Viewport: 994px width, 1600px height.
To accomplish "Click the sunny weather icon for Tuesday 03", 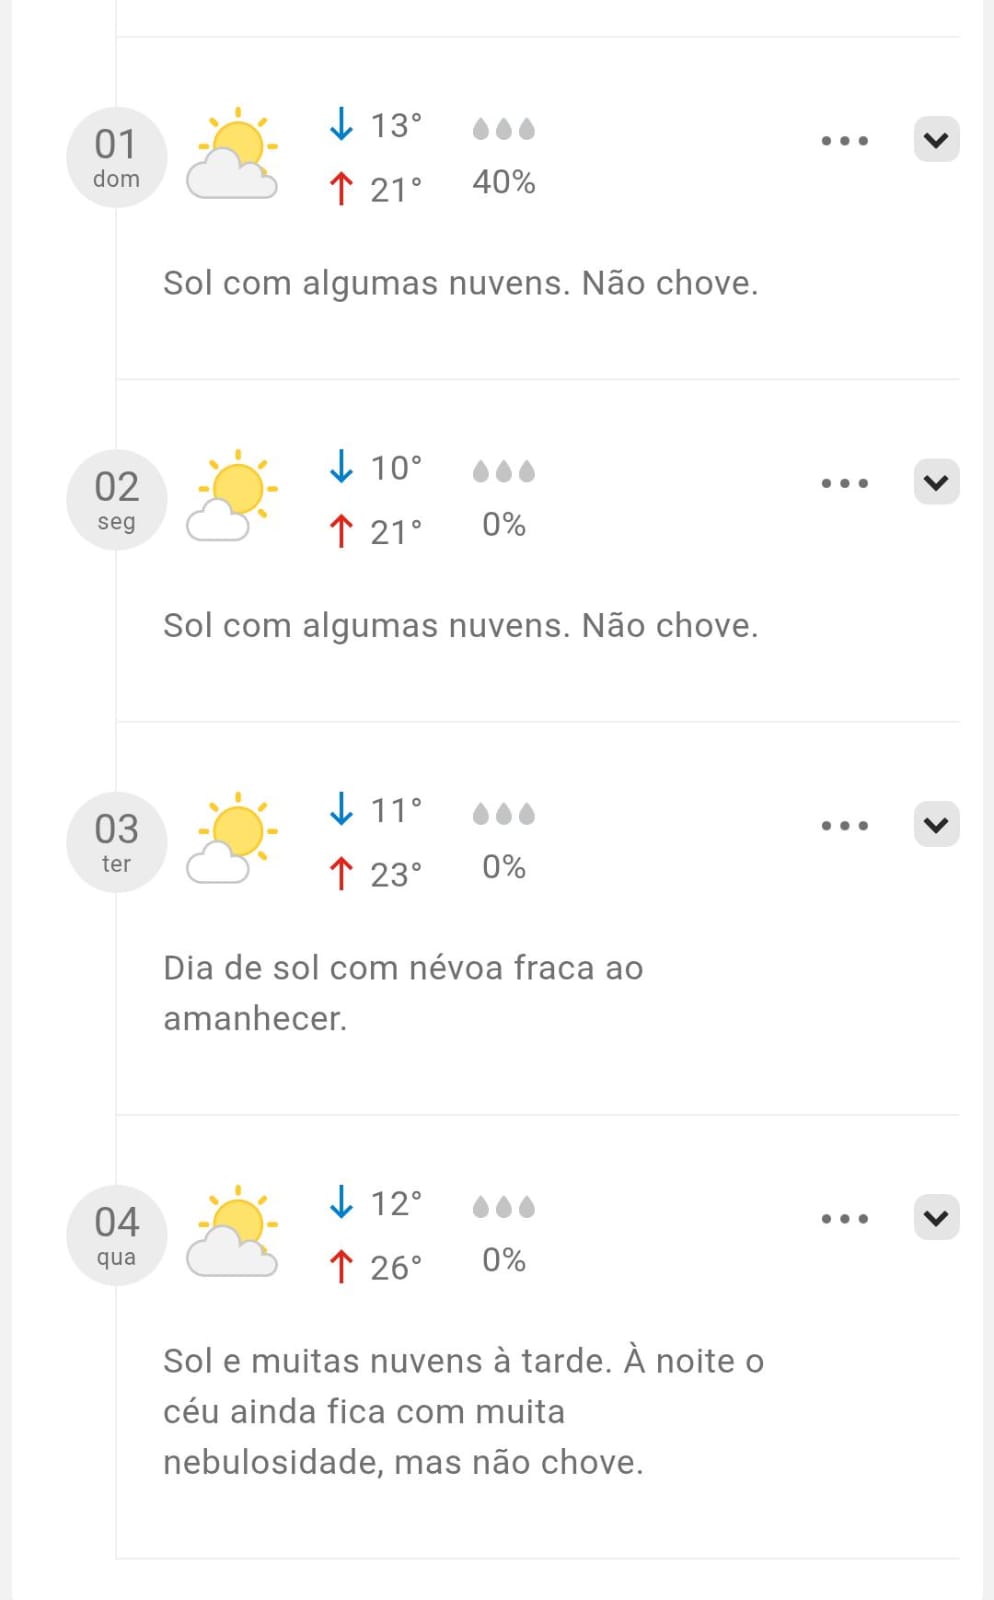I will (232, 838).
